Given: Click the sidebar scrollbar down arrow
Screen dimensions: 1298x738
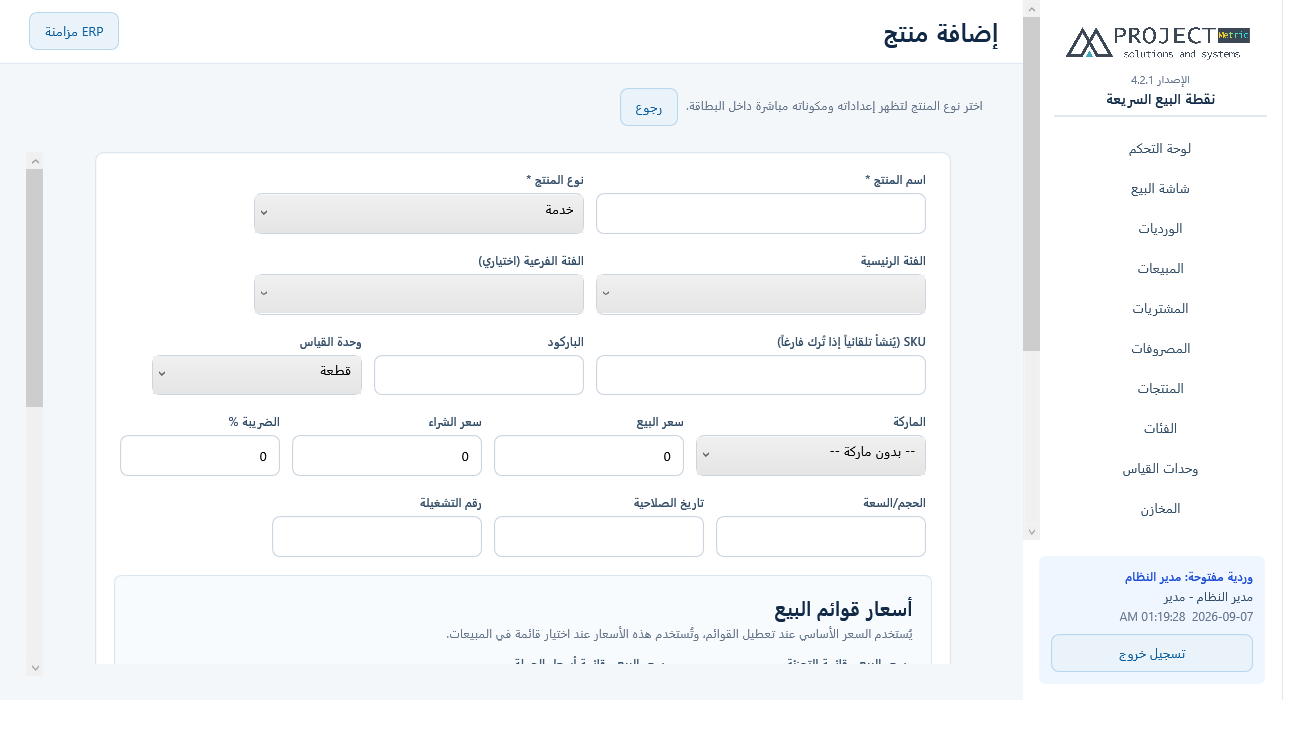Looking at the screenshot, I should pos(1032,532).
